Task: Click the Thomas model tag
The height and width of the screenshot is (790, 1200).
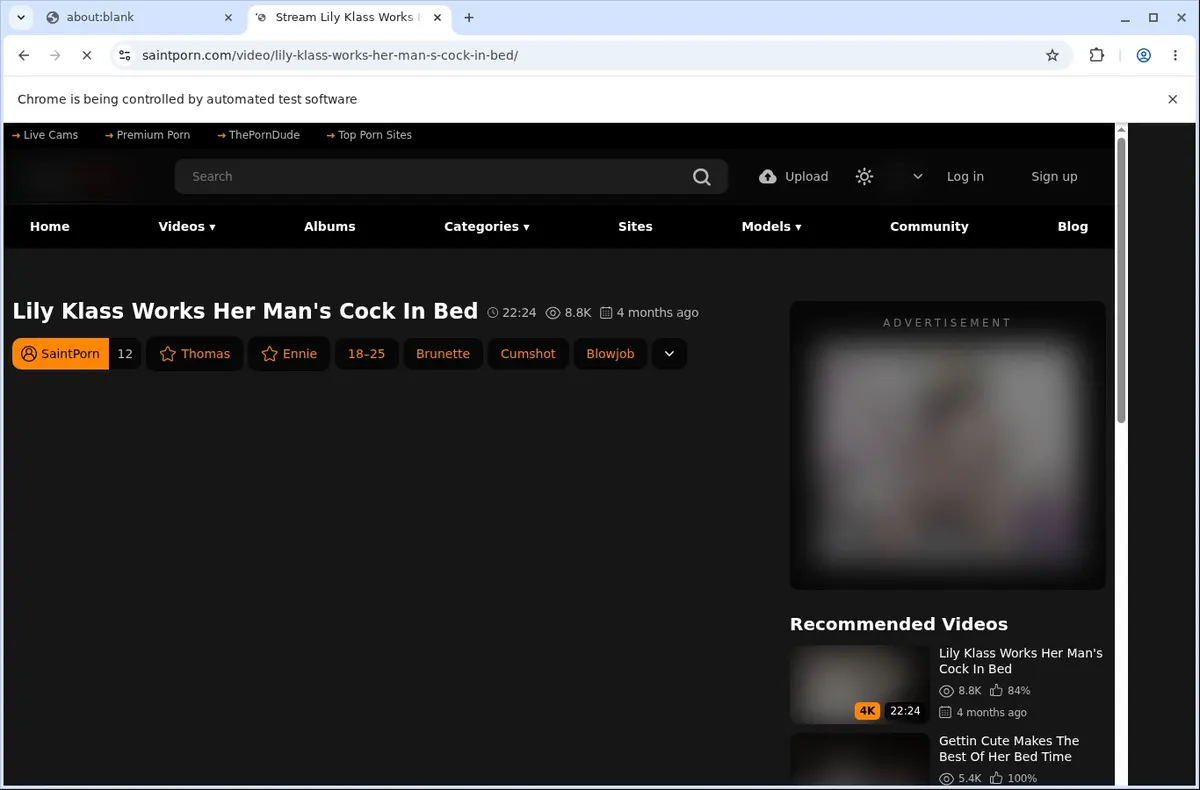Action: pos(195,354)
